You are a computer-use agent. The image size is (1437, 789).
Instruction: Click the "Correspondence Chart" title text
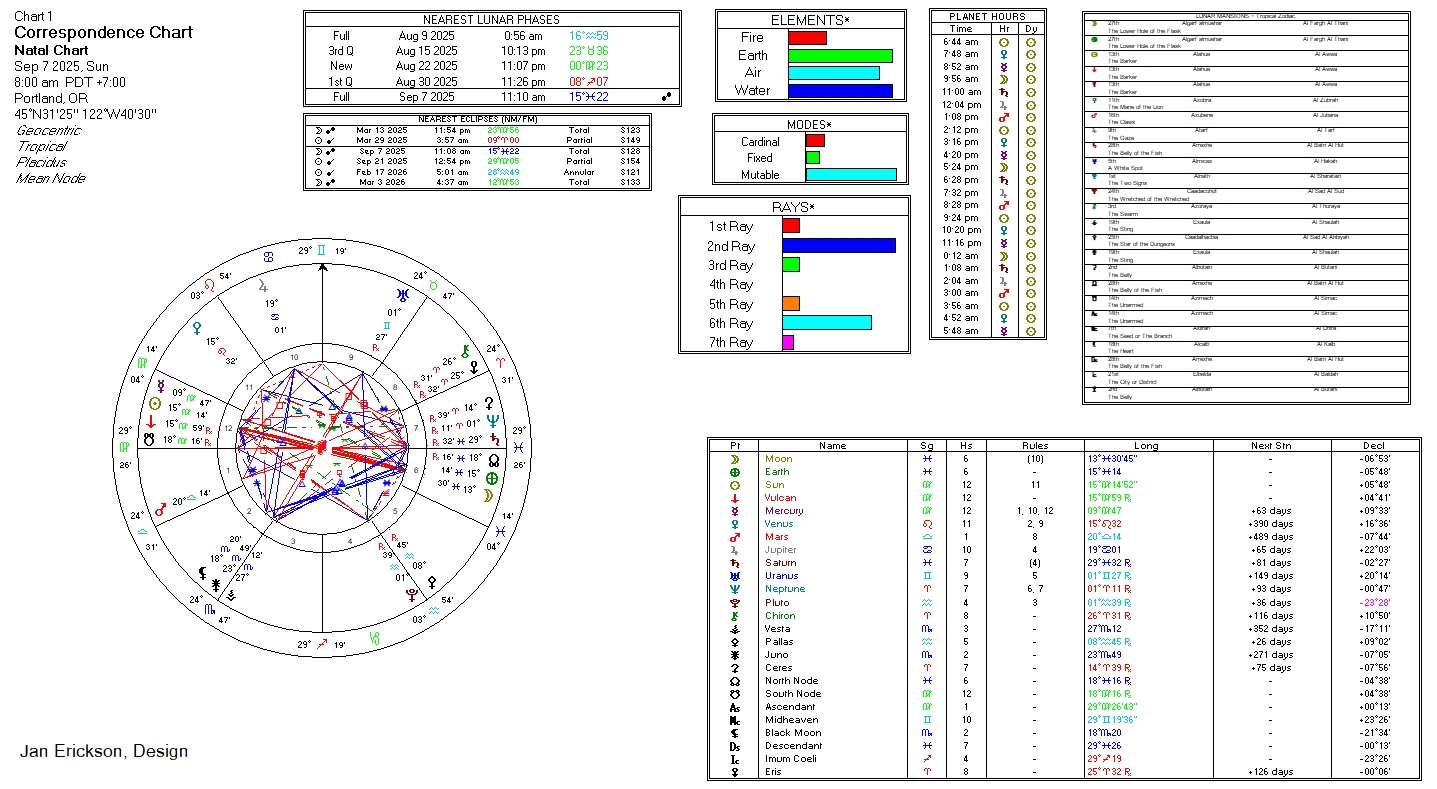103,32
